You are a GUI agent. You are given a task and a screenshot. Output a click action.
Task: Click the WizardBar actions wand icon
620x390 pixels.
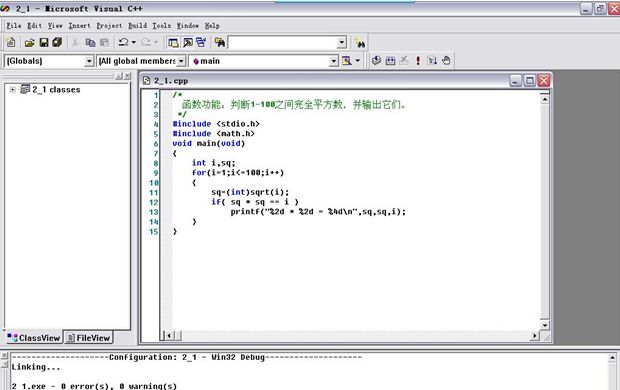point(346,61)
